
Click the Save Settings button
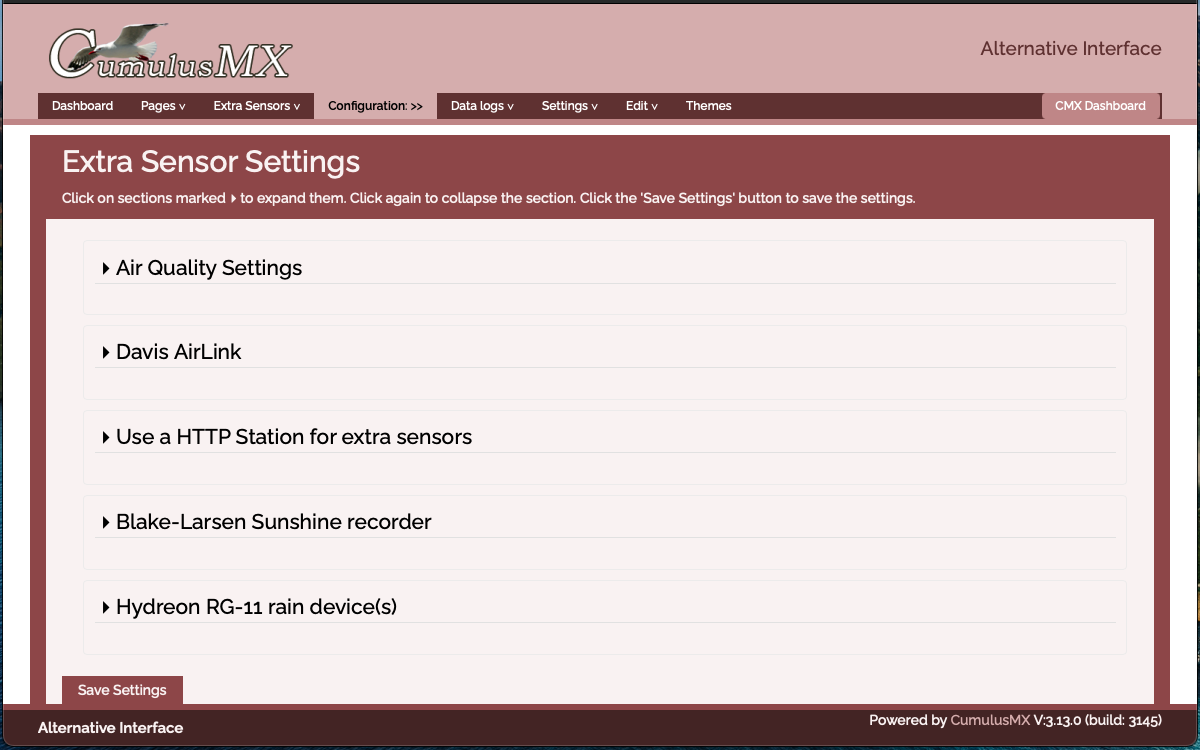(122, 690)
